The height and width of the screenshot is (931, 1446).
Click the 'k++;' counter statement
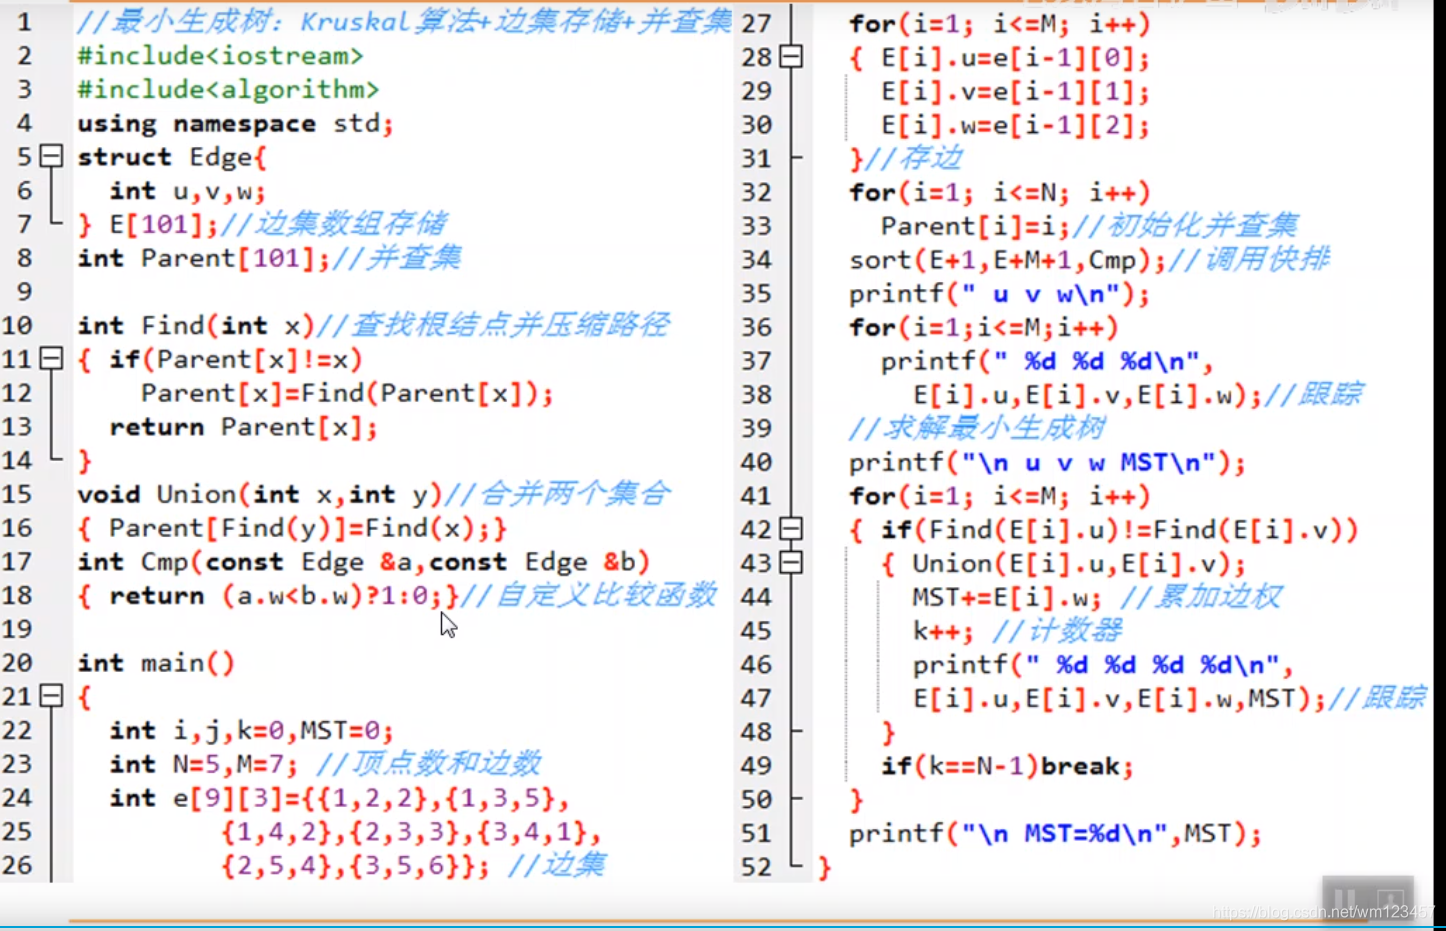943,631
